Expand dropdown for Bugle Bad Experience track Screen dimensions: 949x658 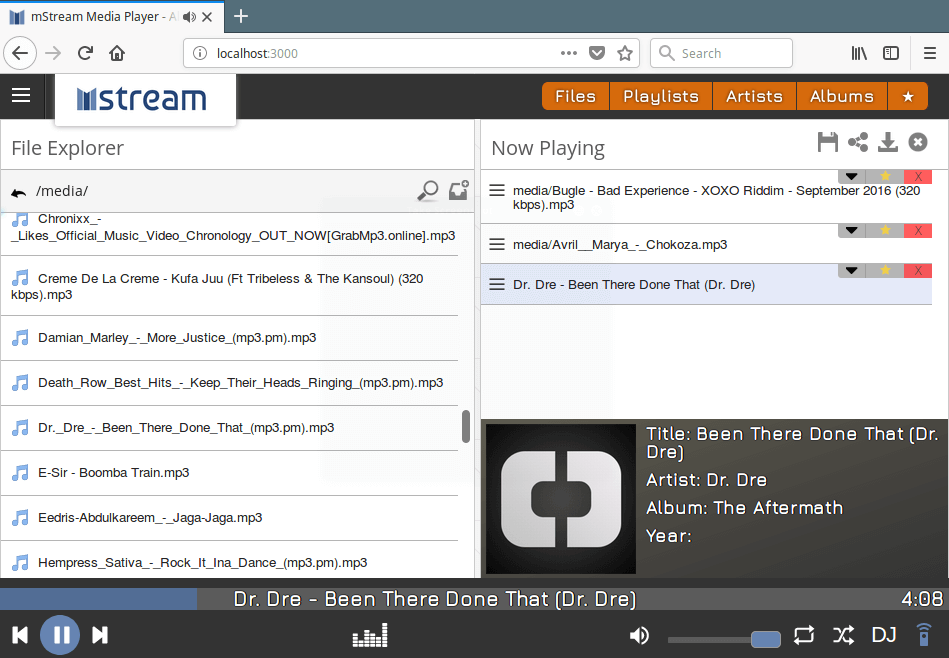[x=851, y=177]
